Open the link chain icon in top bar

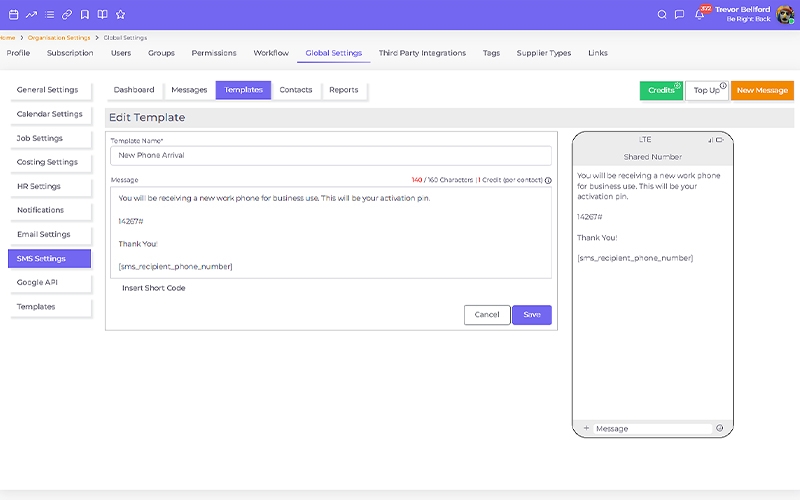click(67, 15)
